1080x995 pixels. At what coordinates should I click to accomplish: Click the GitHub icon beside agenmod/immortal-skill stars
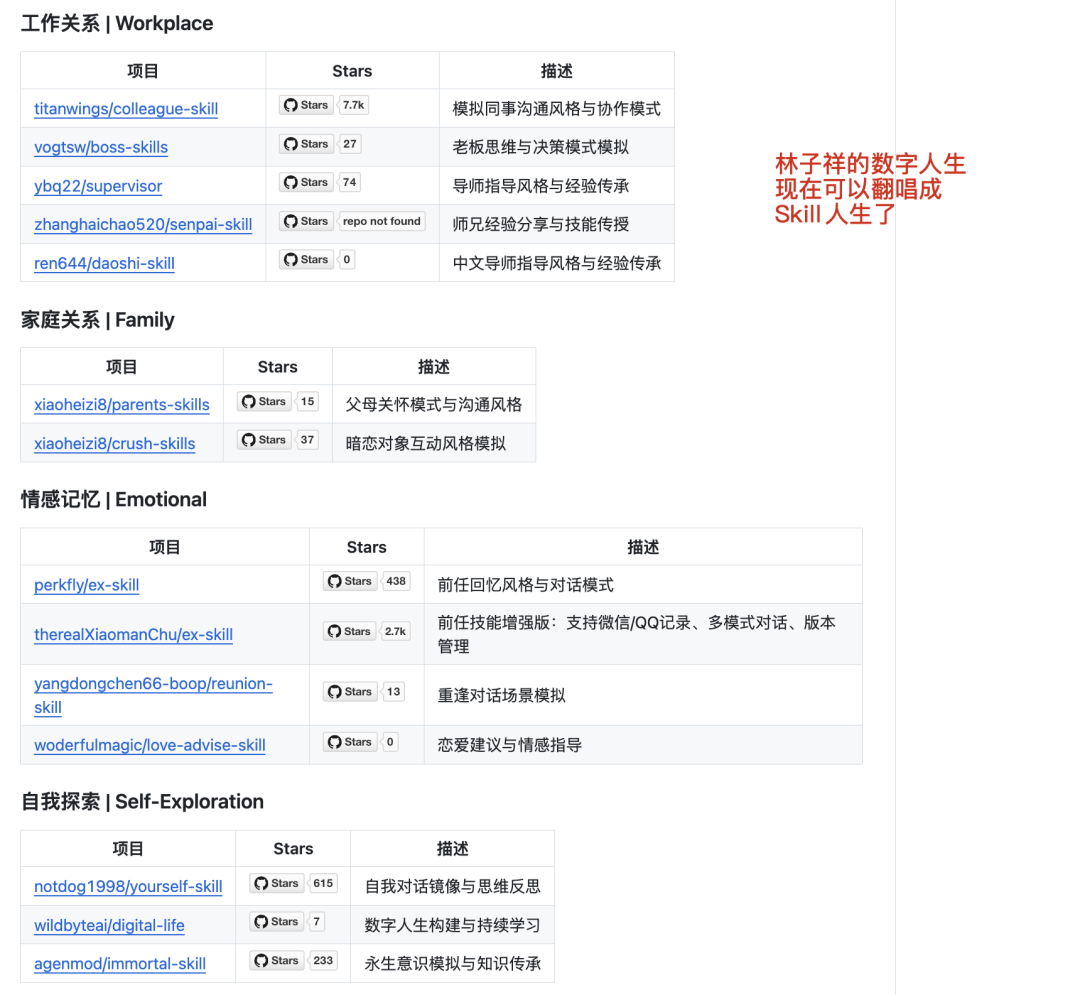[260, 960]
